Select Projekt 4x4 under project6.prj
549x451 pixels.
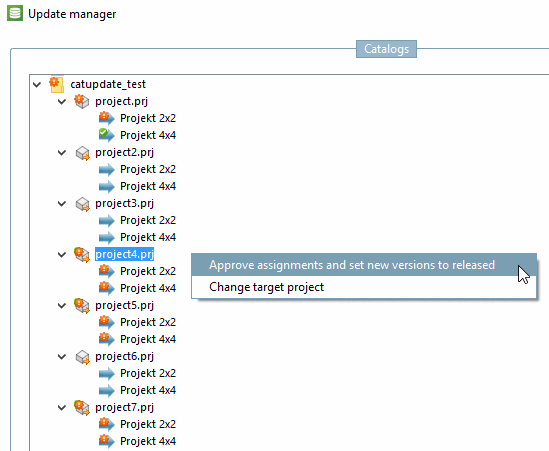148,390
